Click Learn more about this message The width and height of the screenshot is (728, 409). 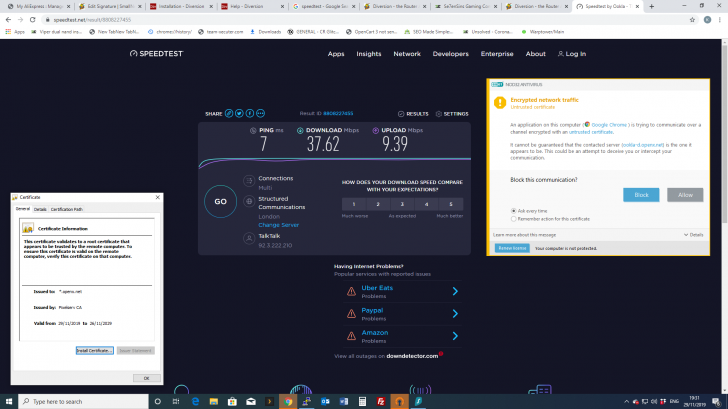coord(524,235)
